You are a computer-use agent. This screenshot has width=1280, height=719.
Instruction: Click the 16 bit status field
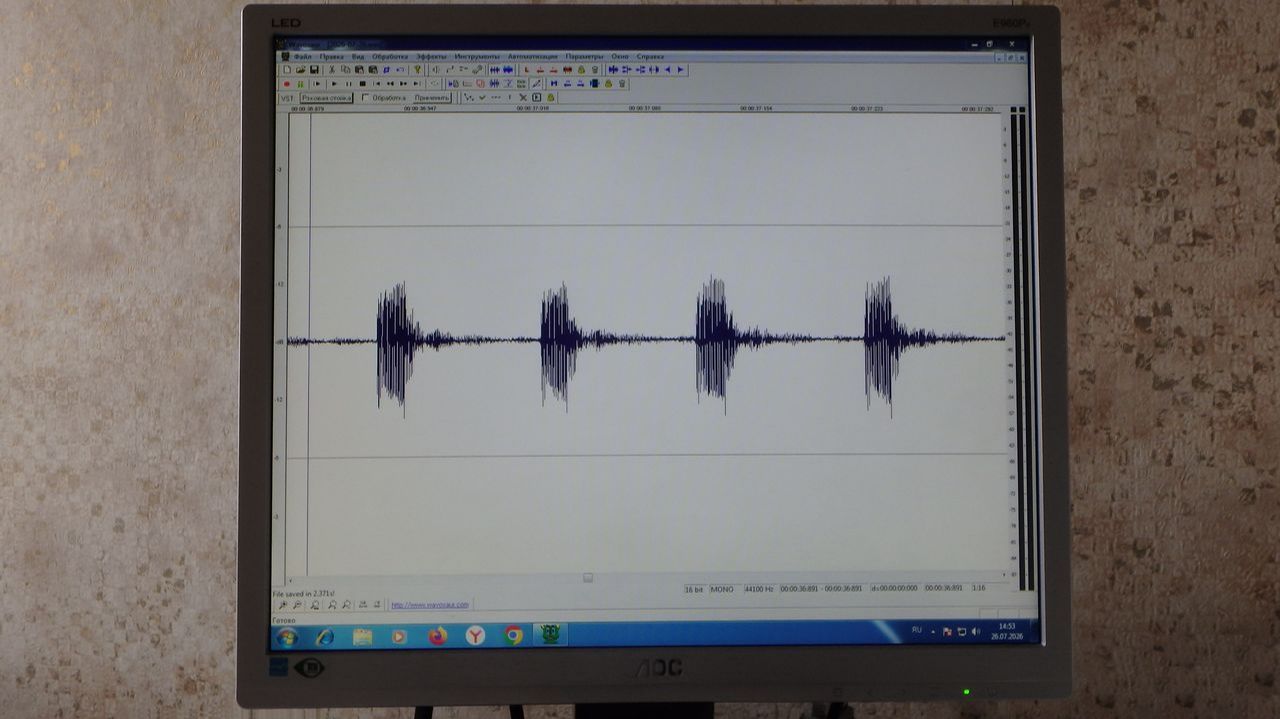[695, 589]
